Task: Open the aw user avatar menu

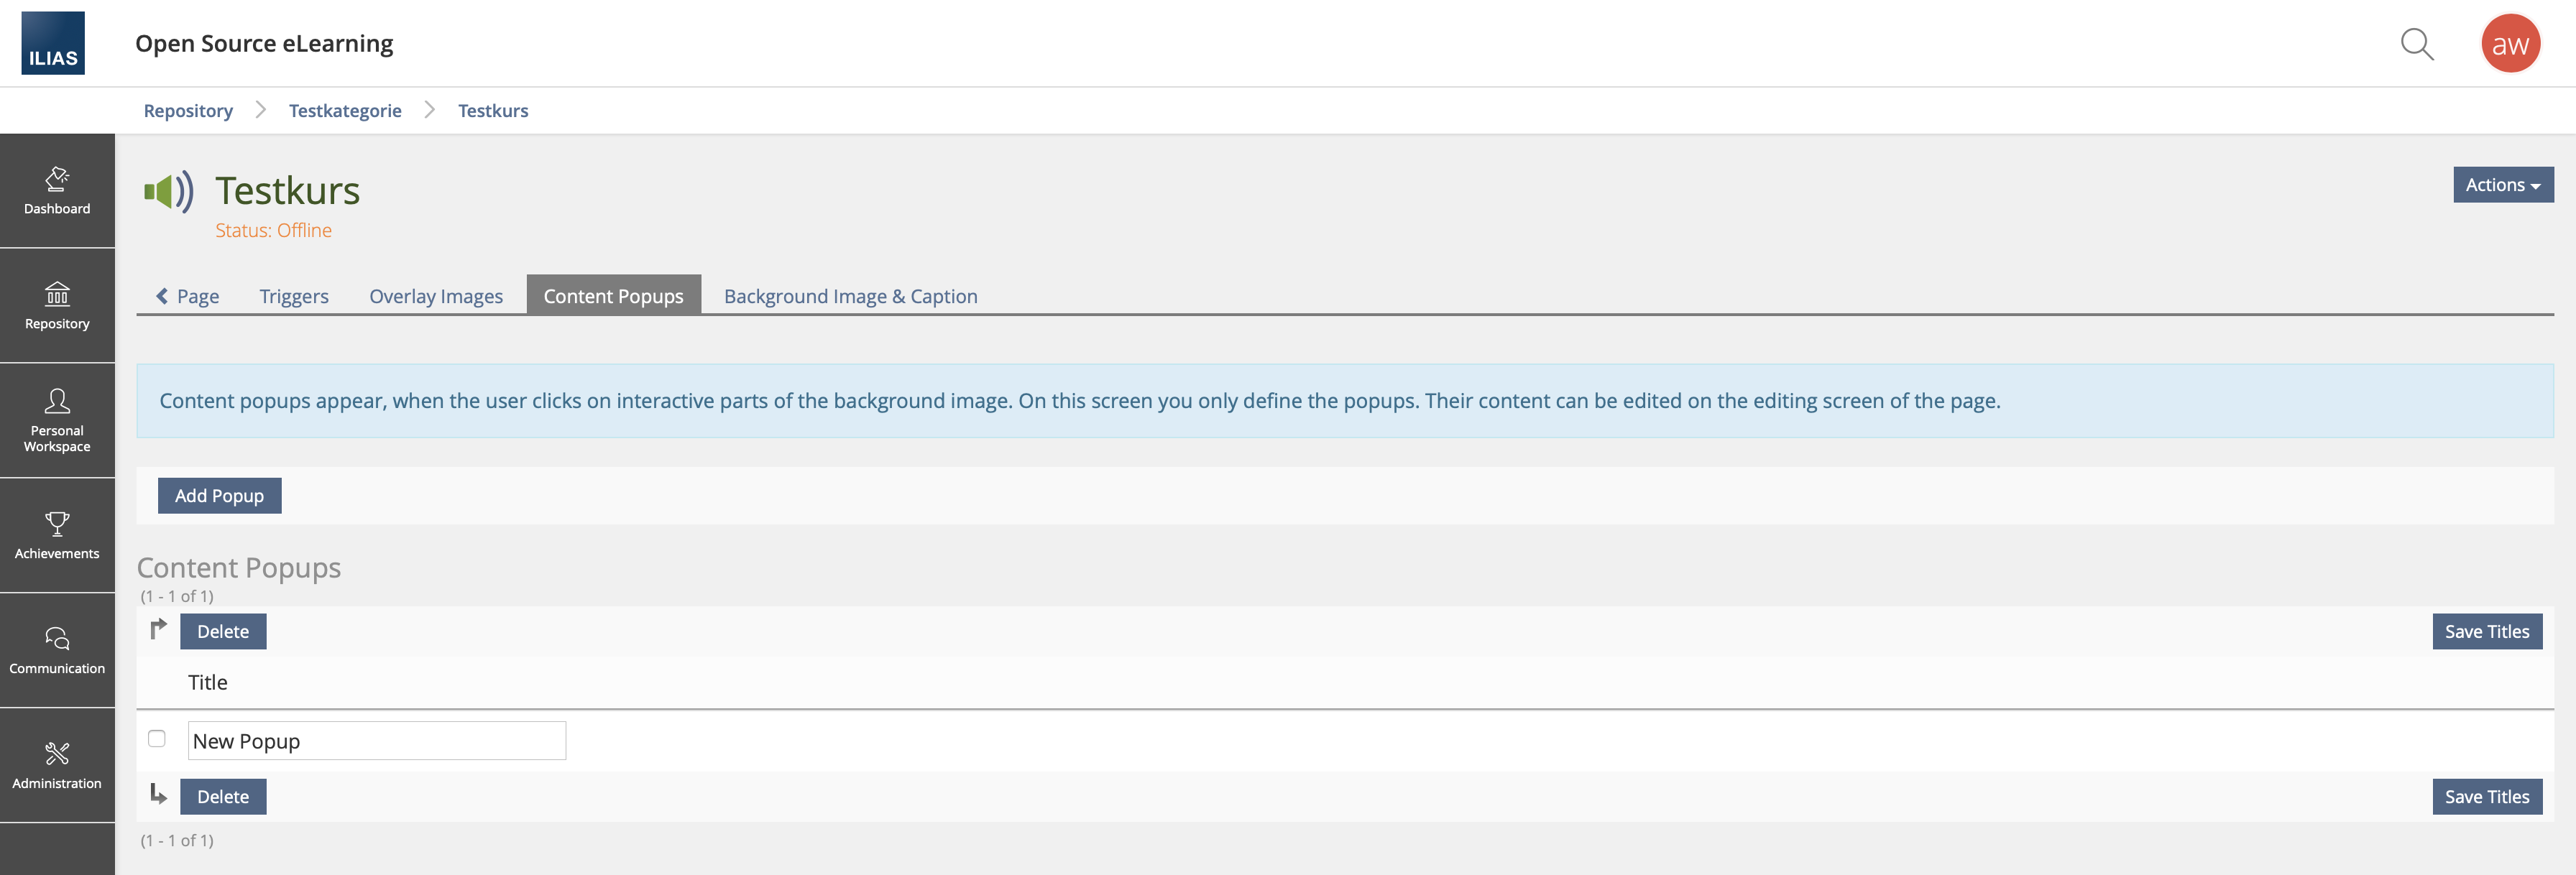Action: click(2509, 44)
